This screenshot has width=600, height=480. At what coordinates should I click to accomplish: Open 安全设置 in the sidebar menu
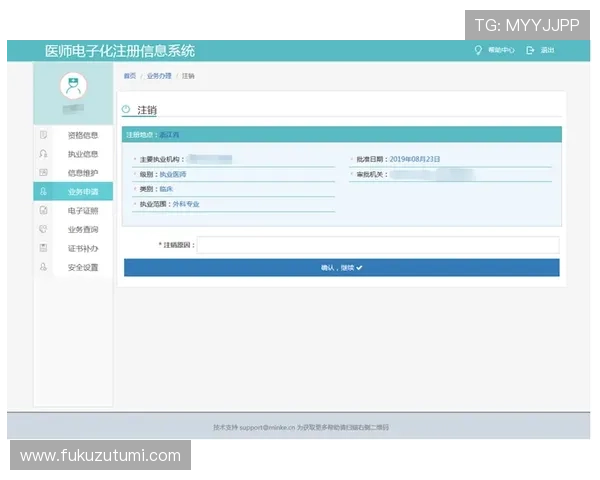[83, 267]
